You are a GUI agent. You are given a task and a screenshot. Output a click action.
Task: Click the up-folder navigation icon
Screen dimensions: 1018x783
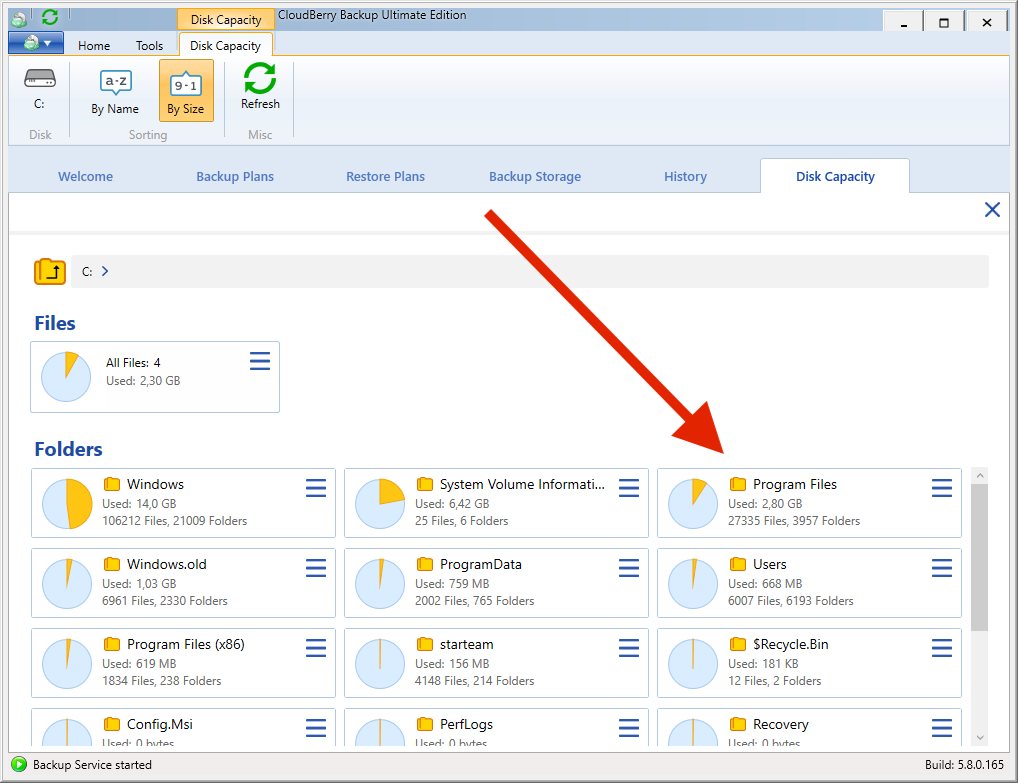point(50,271)
